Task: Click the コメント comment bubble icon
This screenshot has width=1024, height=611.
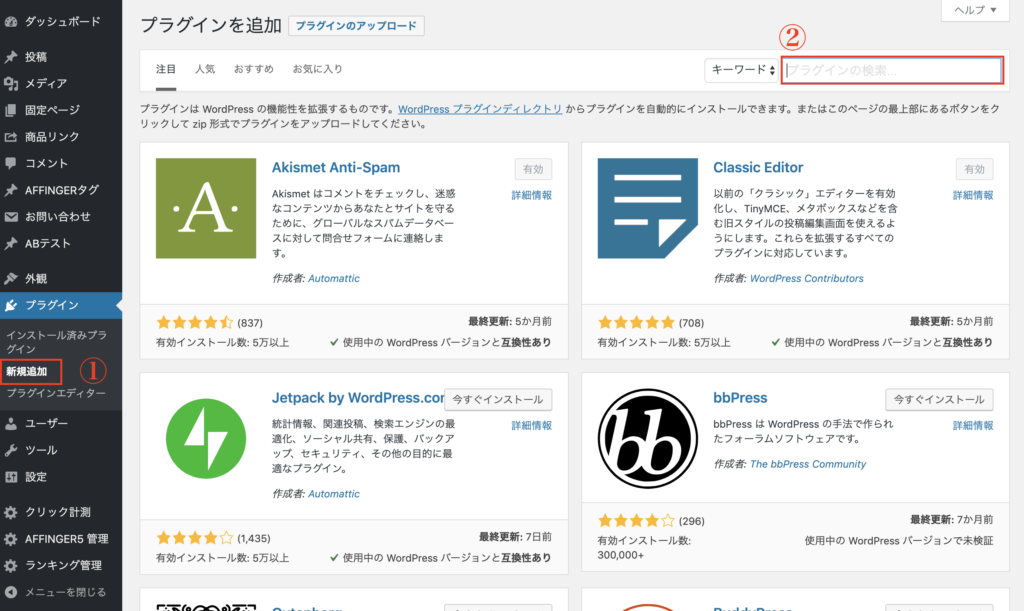Action: tap(11, 163)
